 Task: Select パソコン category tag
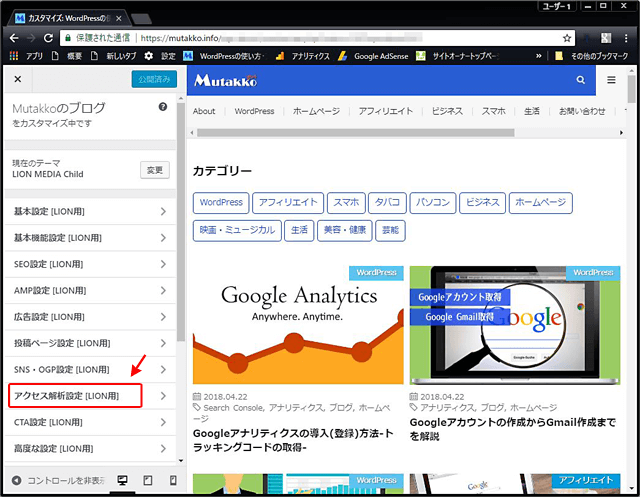click(433, 203)
